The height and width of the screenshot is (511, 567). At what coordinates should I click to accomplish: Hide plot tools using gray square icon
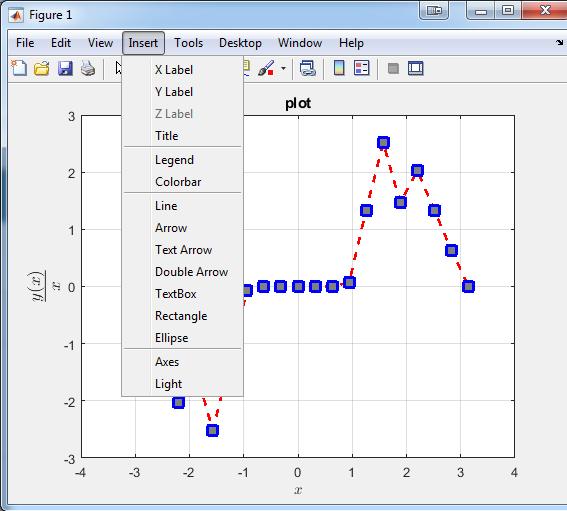pyautogui.click(x=393, y=68)
